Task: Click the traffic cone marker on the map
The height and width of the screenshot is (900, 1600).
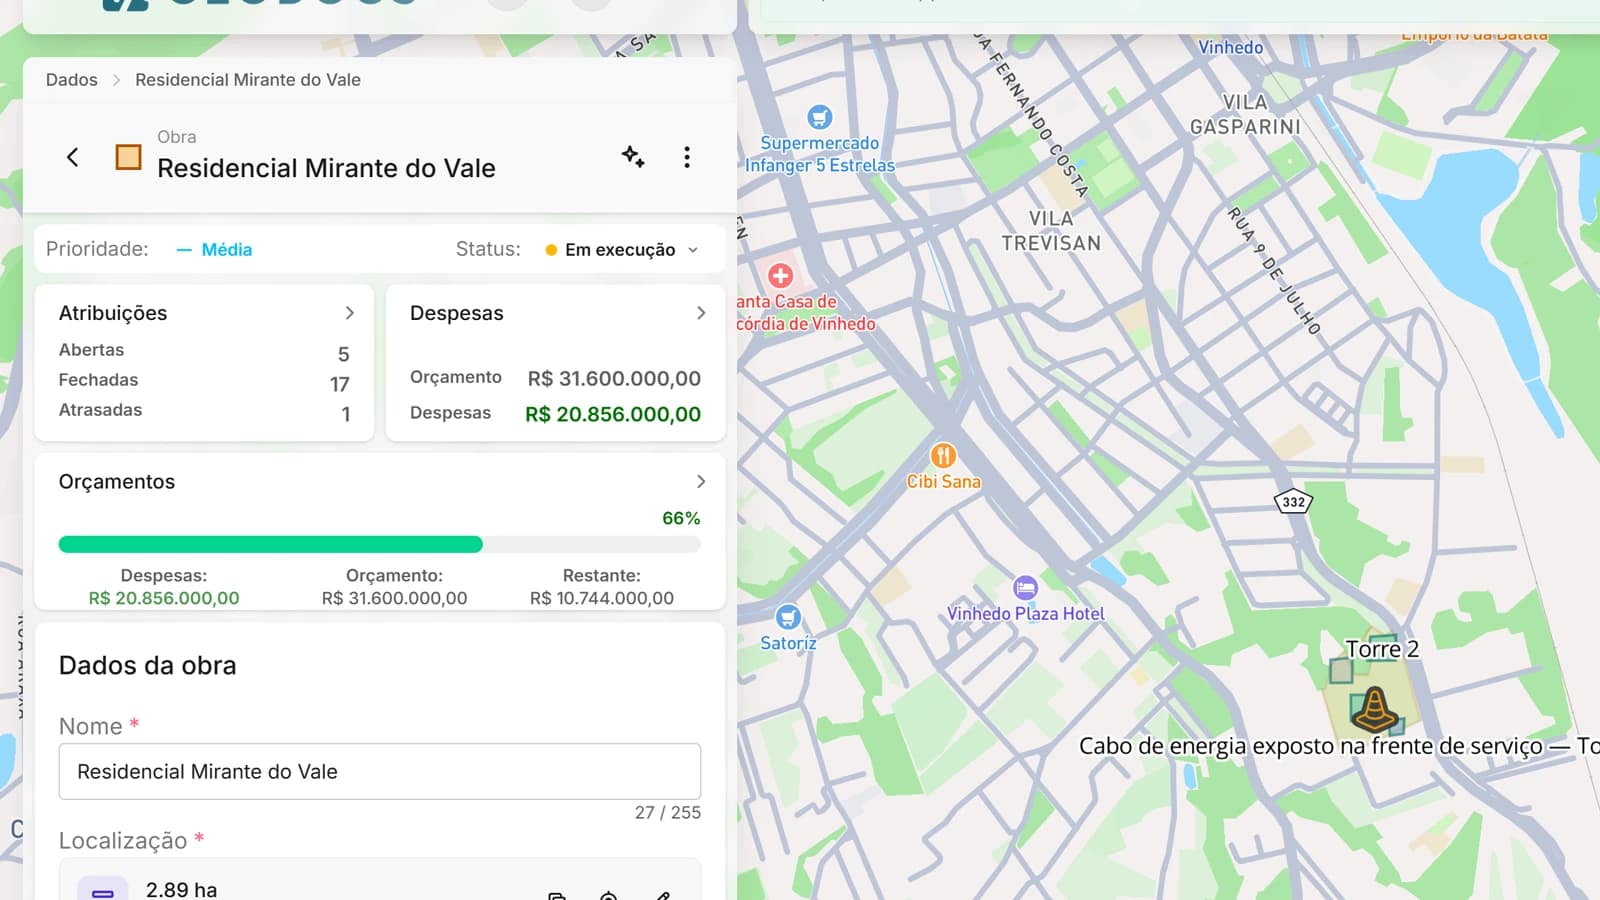Action: [x=1374, y=709]
